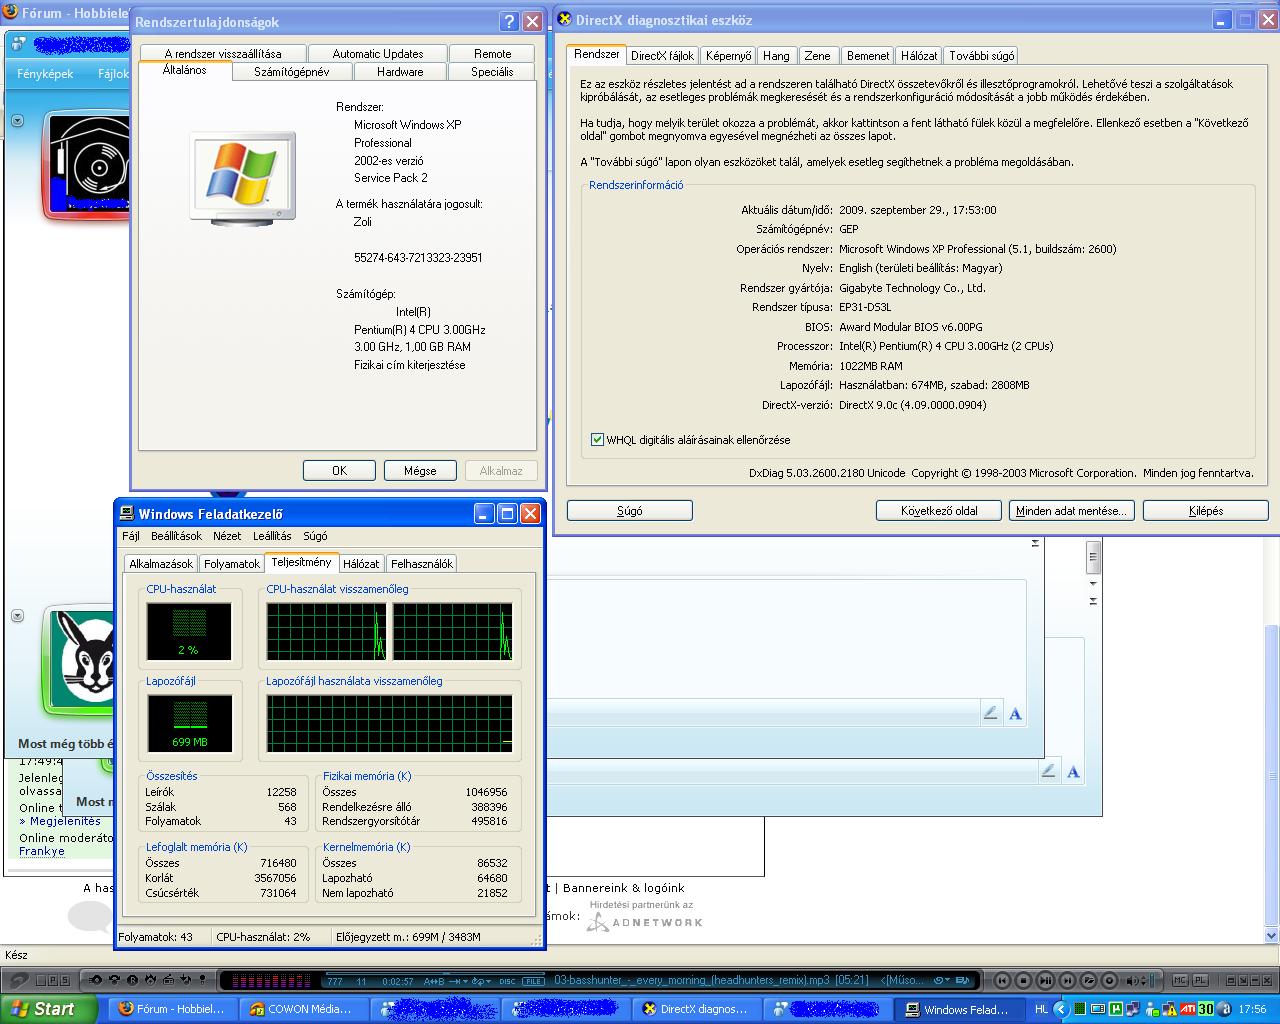
Task: Click the ATI tray icon
Action: coord(1188,1009)
